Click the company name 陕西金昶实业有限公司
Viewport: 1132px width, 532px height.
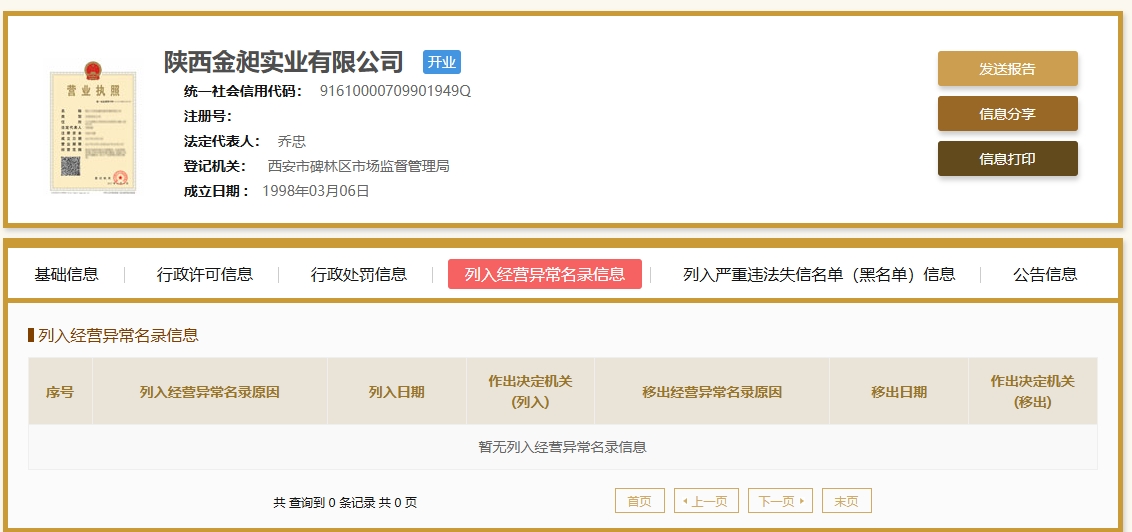click(x=283, y=62)
